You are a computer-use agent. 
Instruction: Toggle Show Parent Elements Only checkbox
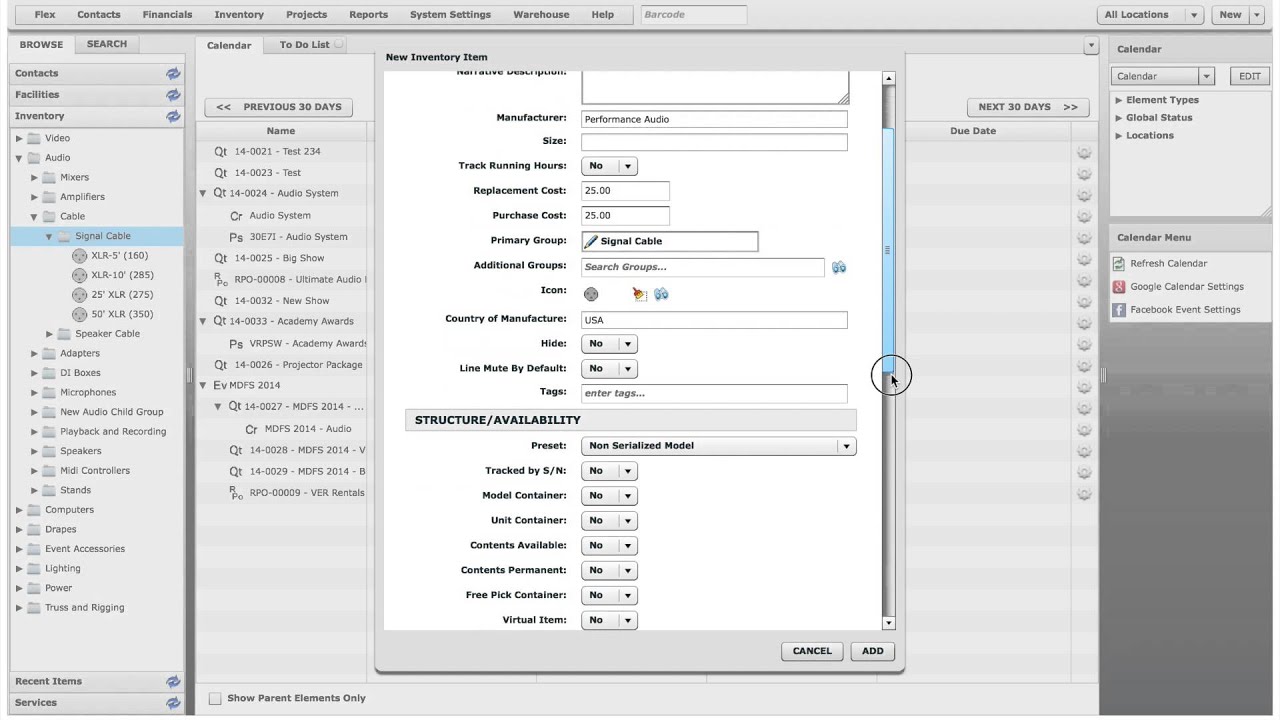point(215,698)
